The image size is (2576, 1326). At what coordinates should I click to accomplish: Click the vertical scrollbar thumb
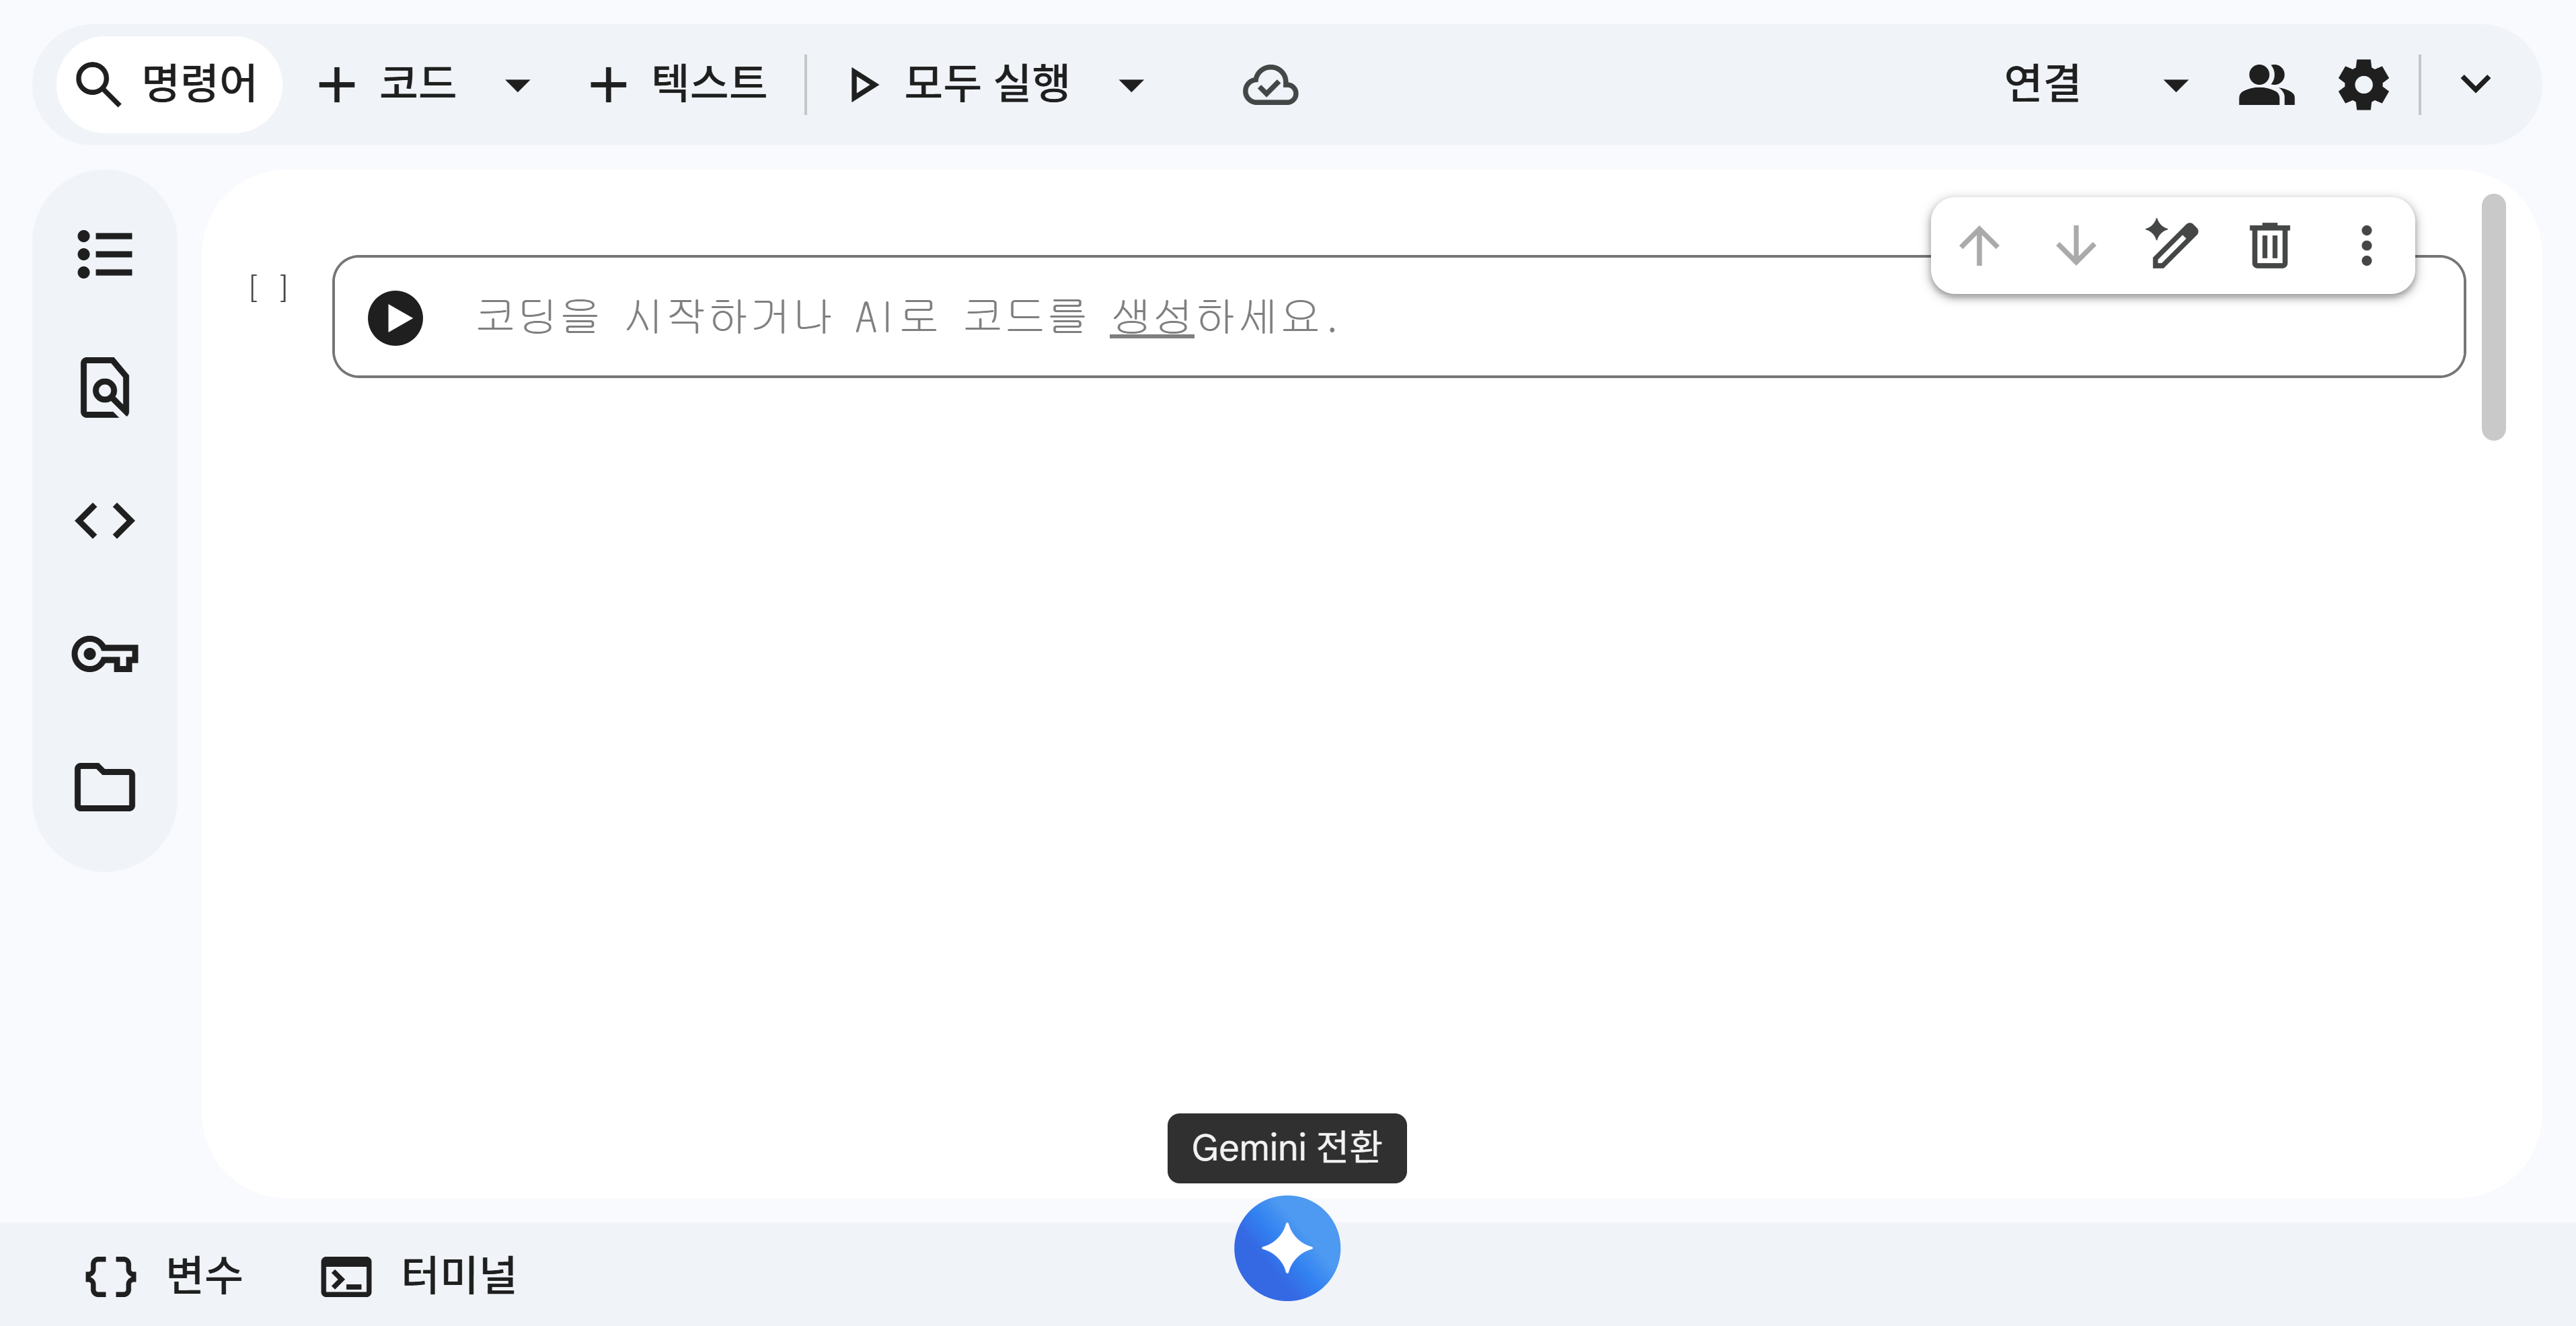click(2492, 317)
